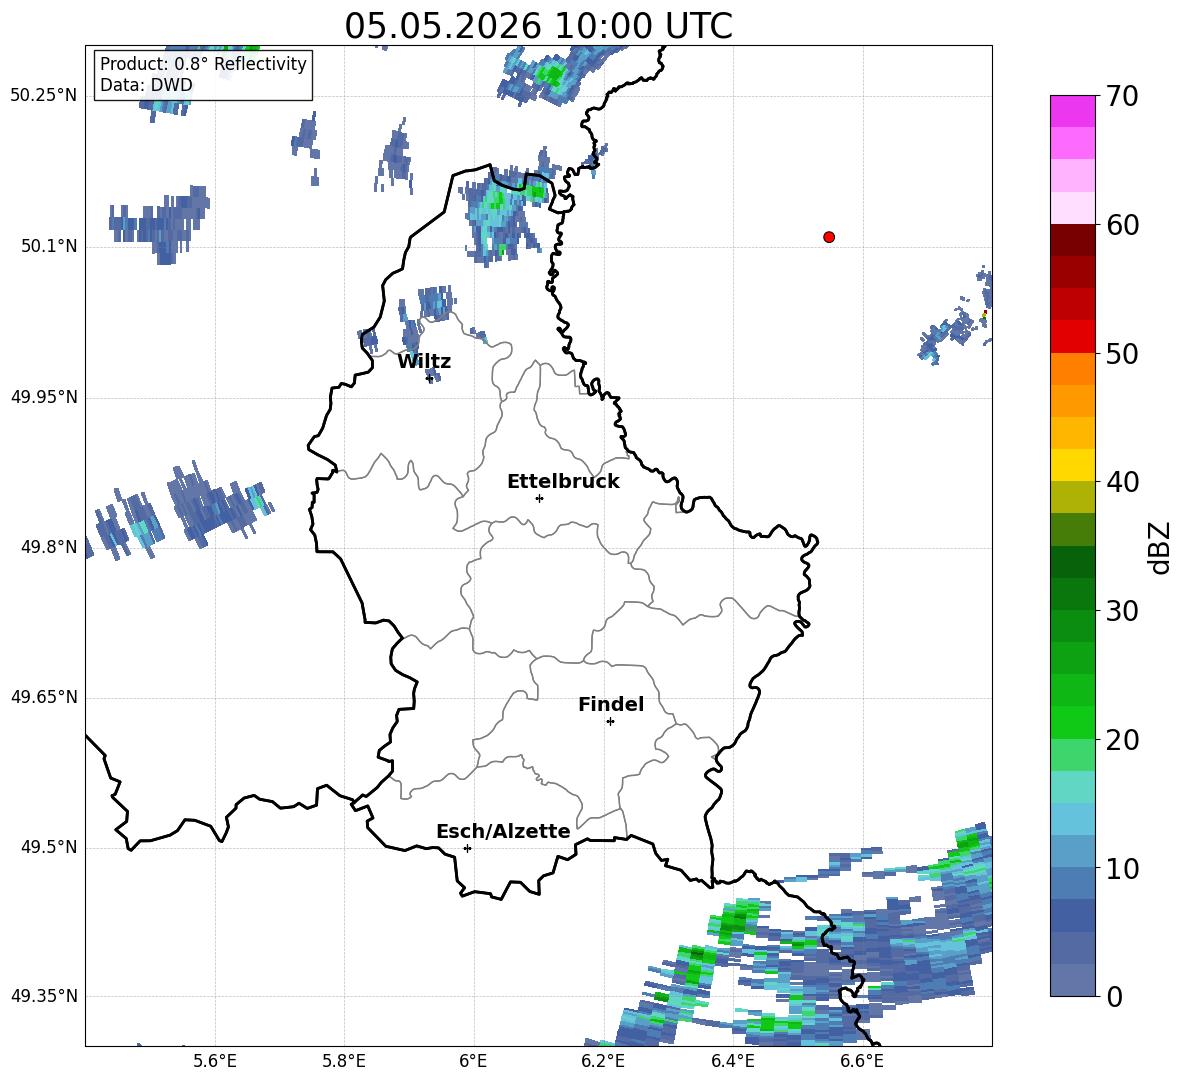This screenshot has width=1184, height=1081.
Task: Click the Product 0.8° Reflectivity info box
Action: click(203, 74)
